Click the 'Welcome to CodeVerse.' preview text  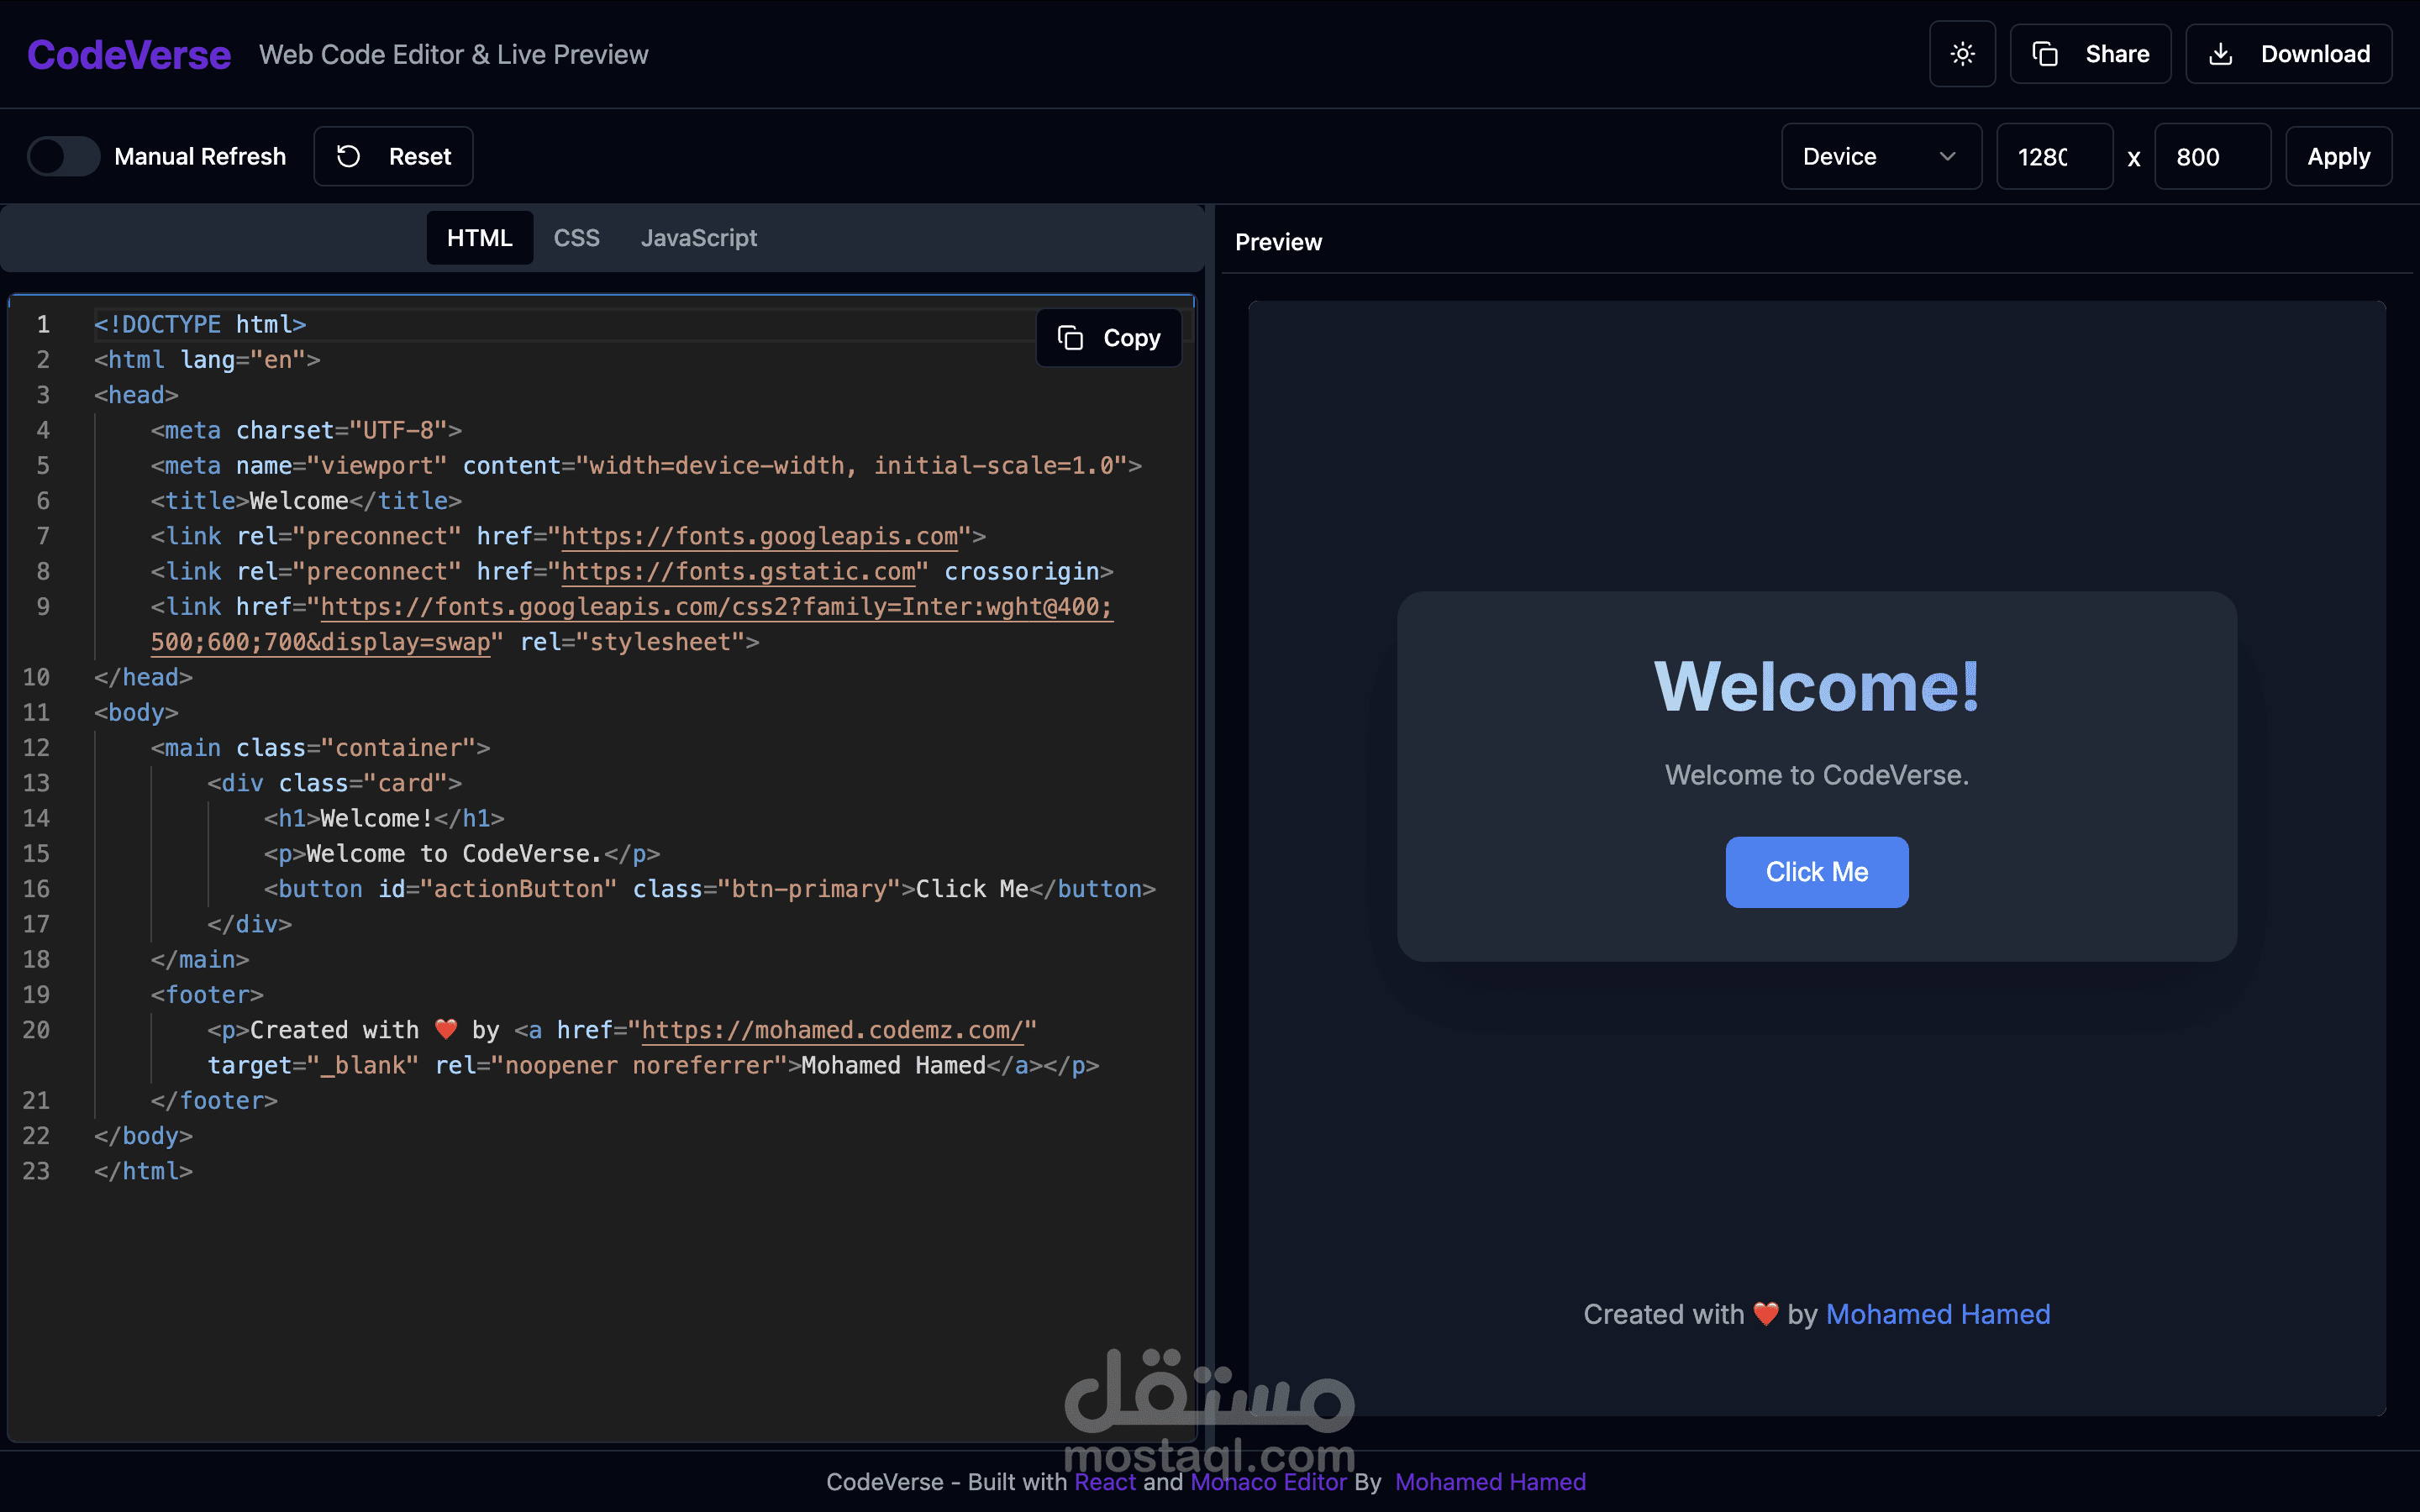pos(1817,775)
